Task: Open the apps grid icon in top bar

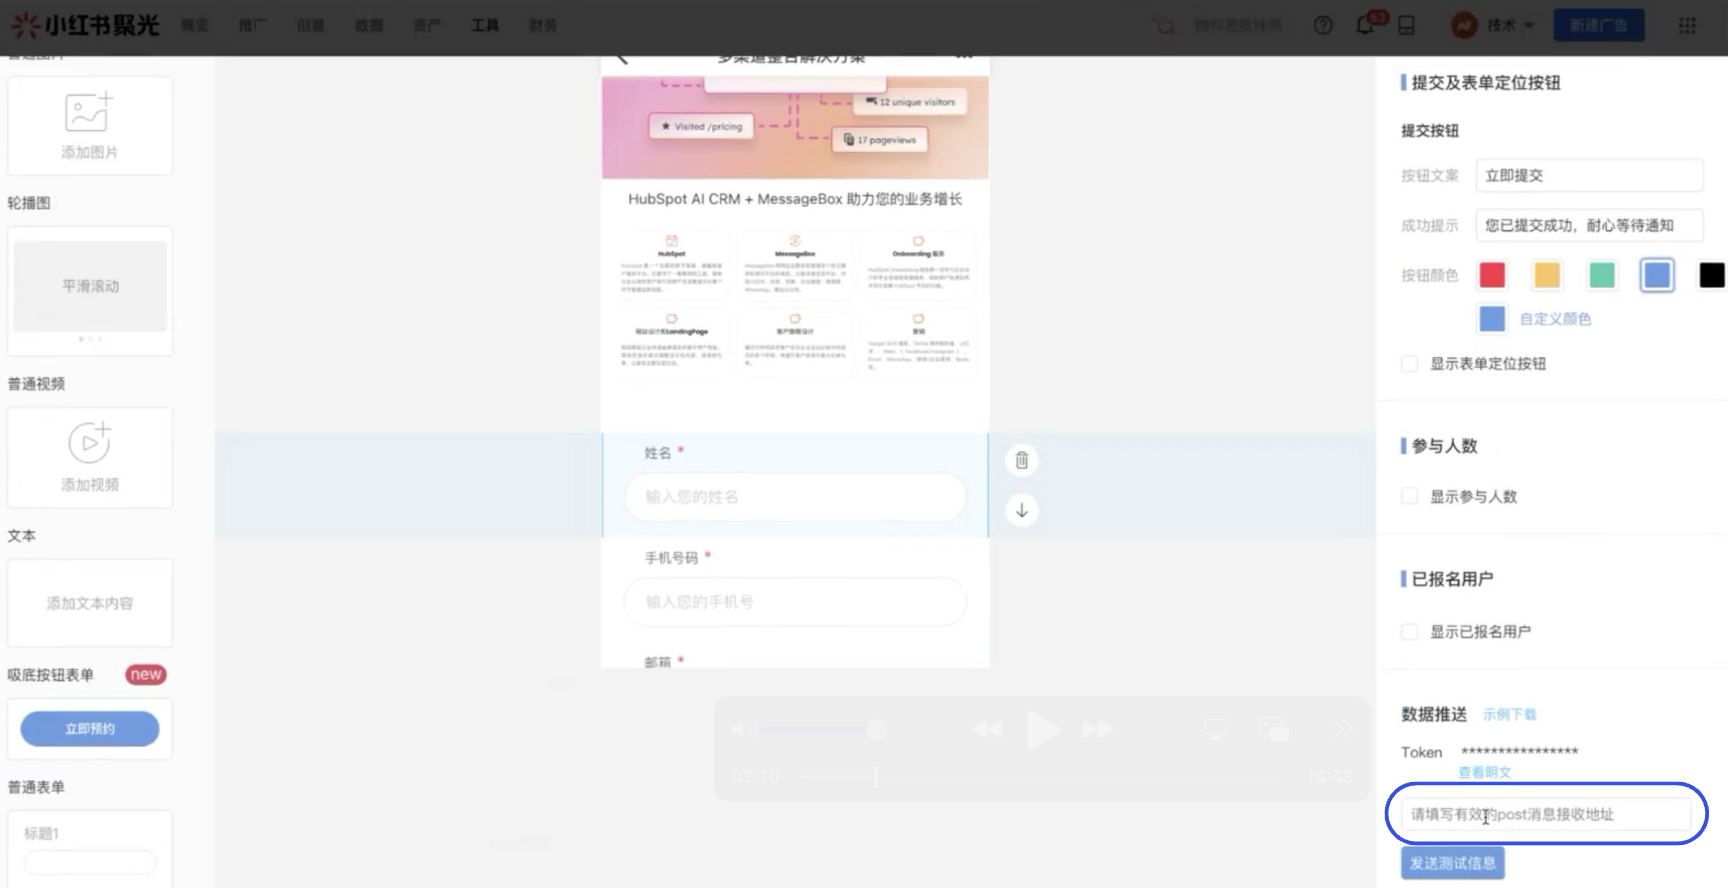Action: tap(1687, 25)
